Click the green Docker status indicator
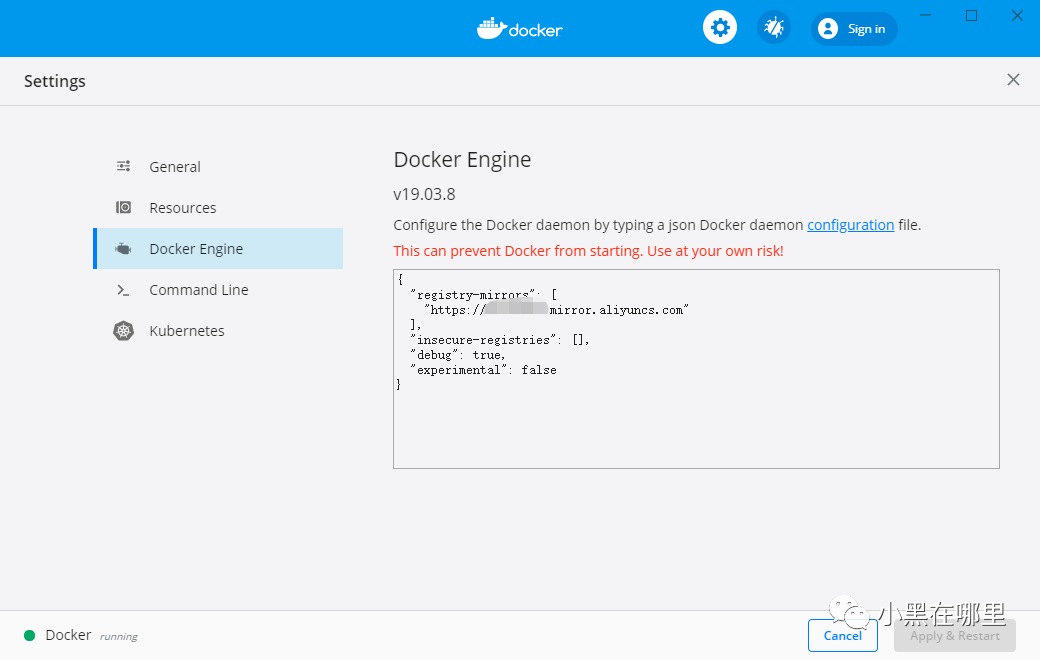Image resolution: width=1040 pixels, height=660 pixels. tap(29, 635)
